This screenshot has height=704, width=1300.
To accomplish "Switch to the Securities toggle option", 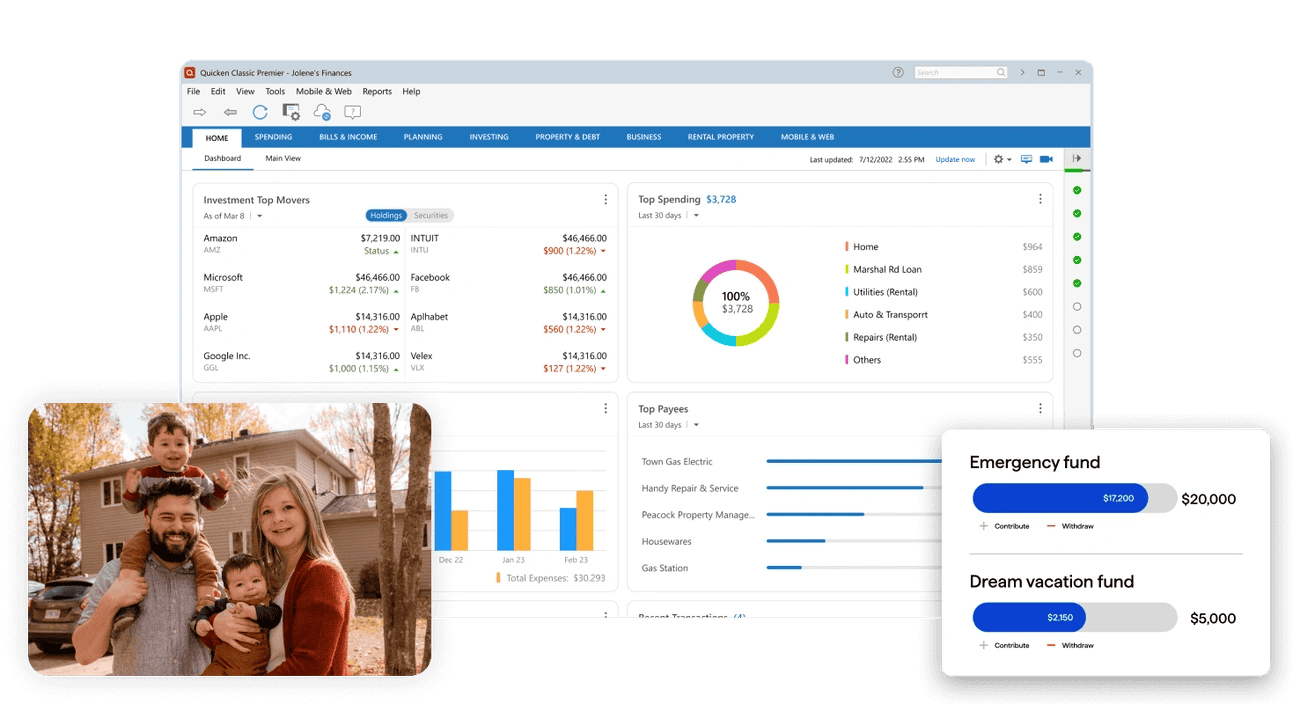I will click(431, 215).
